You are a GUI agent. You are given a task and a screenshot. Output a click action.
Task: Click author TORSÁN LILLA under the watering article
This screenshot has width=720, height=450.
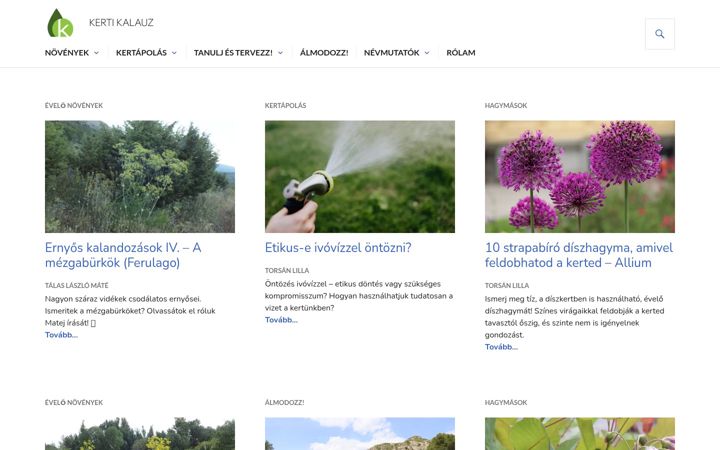287,270
